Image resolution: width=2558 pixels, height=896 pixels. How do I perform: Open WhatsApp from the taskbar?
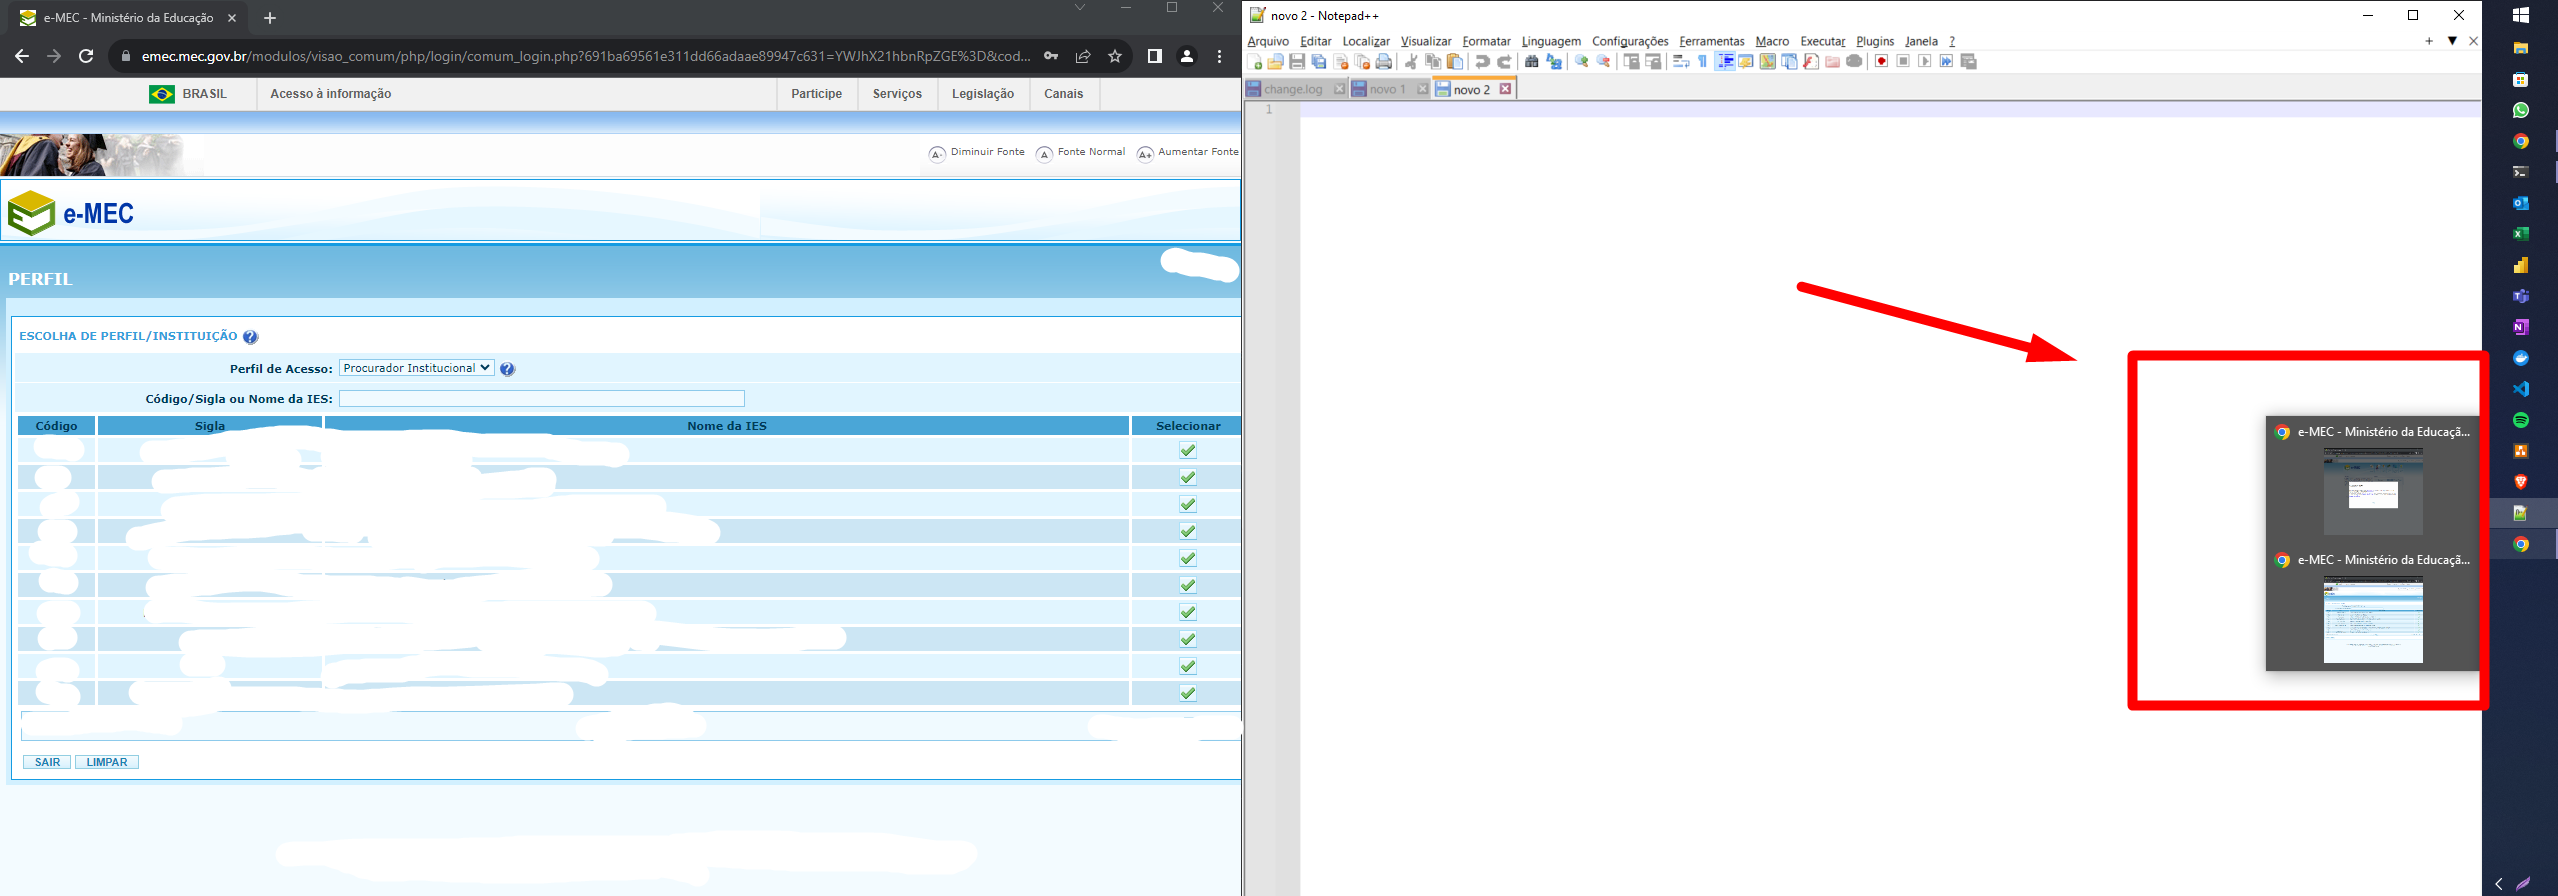point(2520,110)
